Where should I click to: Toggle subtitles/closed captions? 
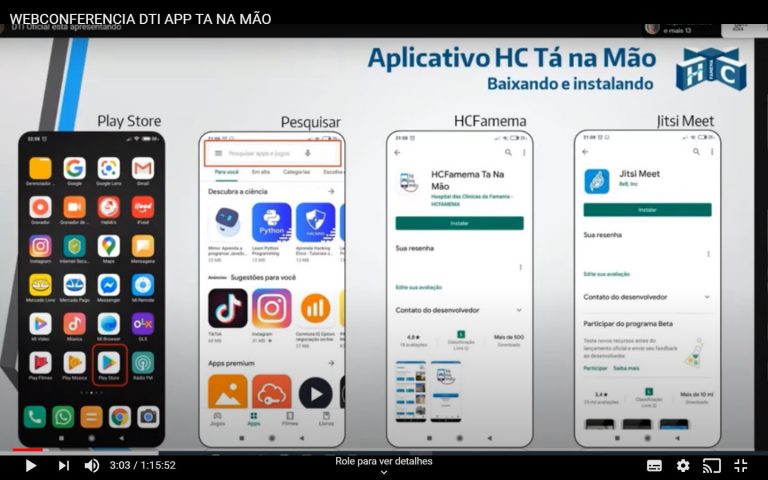tap(654, 465)
